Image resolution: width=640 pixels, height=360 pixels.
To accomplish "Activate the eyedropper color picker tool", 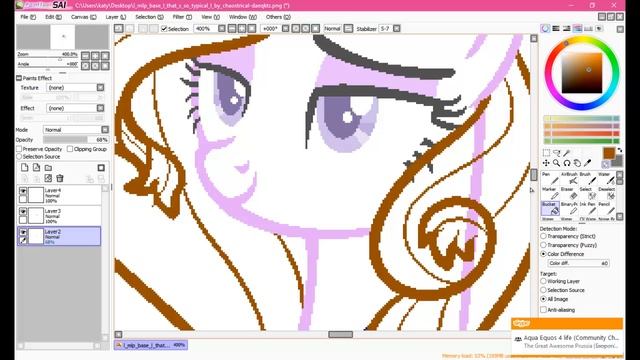I will point(588,163).
